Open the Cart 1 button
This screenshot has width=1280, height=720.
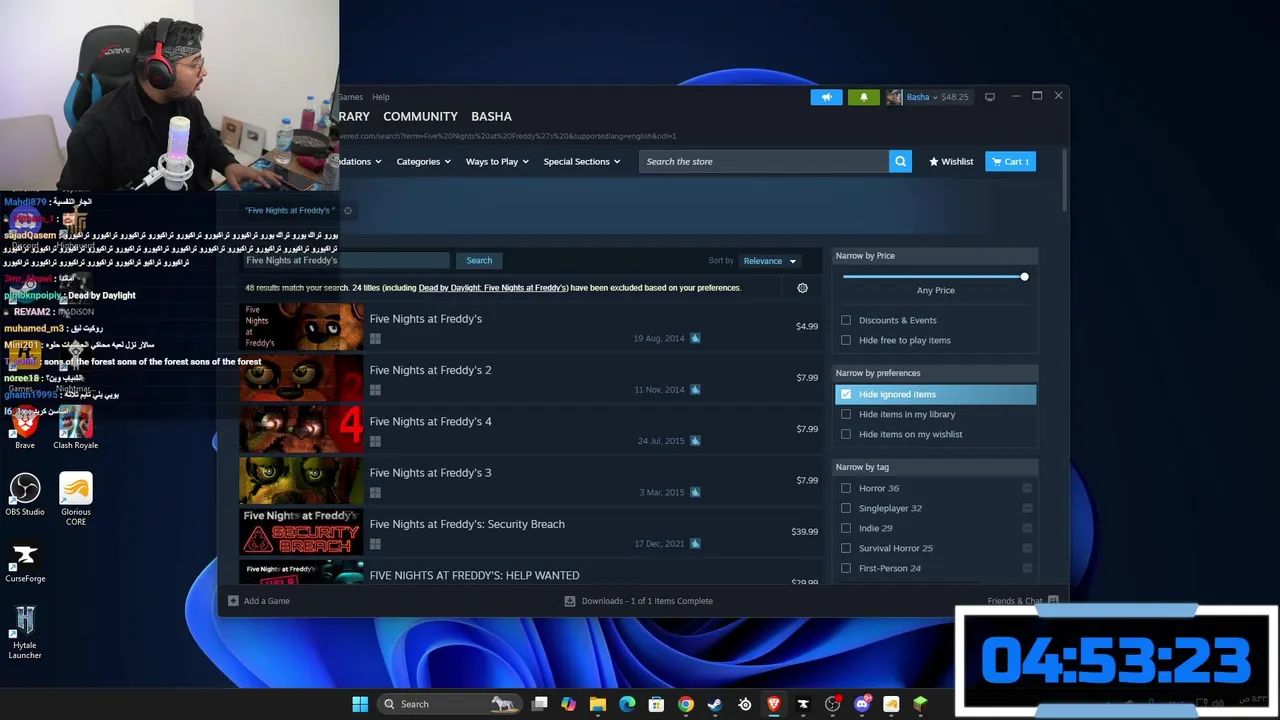pos(1010,161)
